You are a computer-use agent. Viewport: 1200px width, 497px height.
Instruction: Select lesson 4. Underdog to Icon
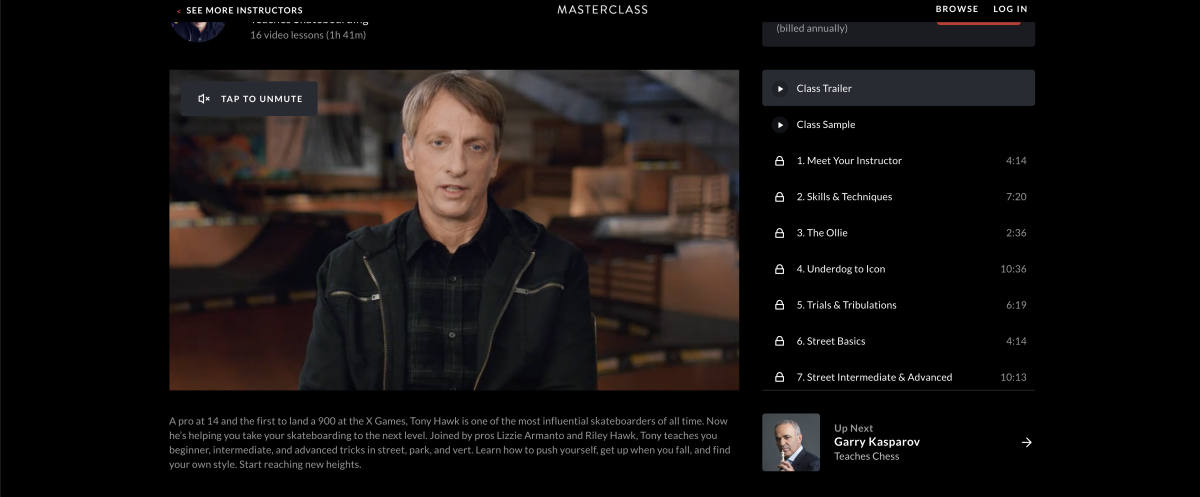coord(898,268)
